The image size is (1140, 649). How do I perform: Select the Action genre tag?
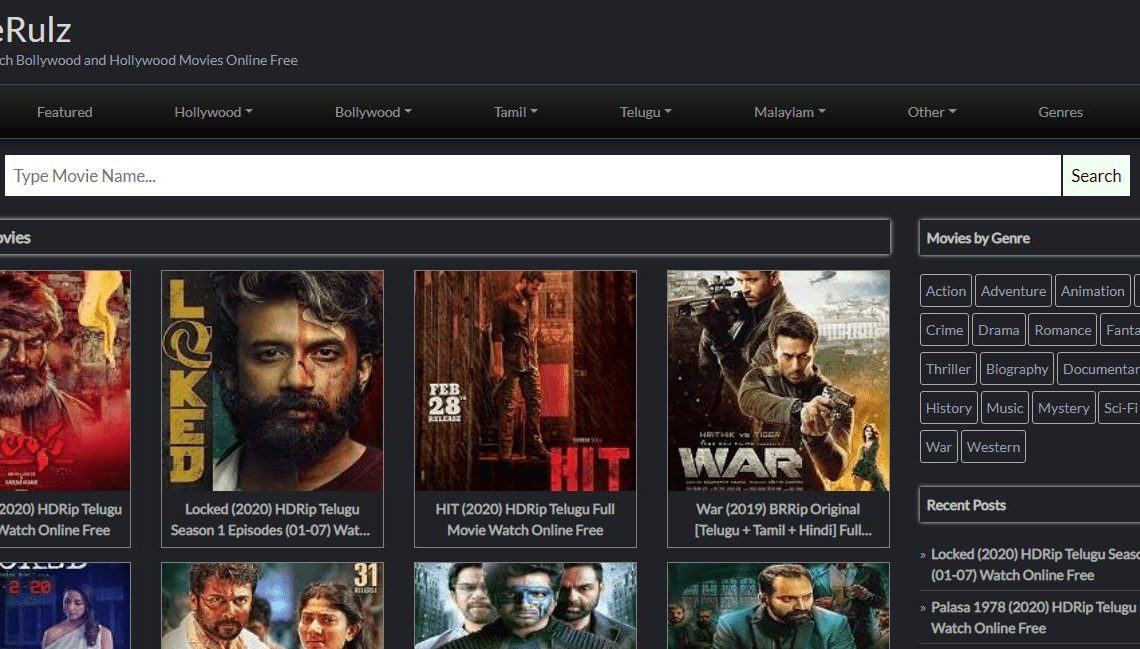945,291
